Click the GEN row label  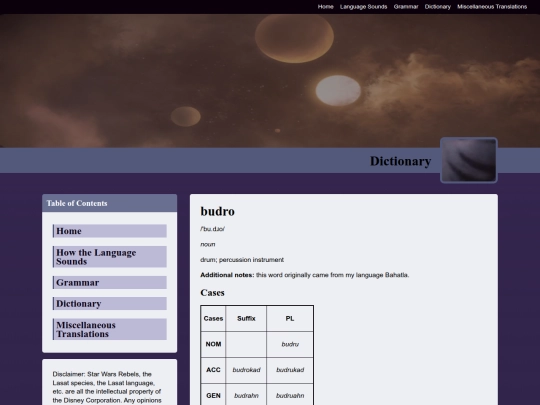pos(213,396)
